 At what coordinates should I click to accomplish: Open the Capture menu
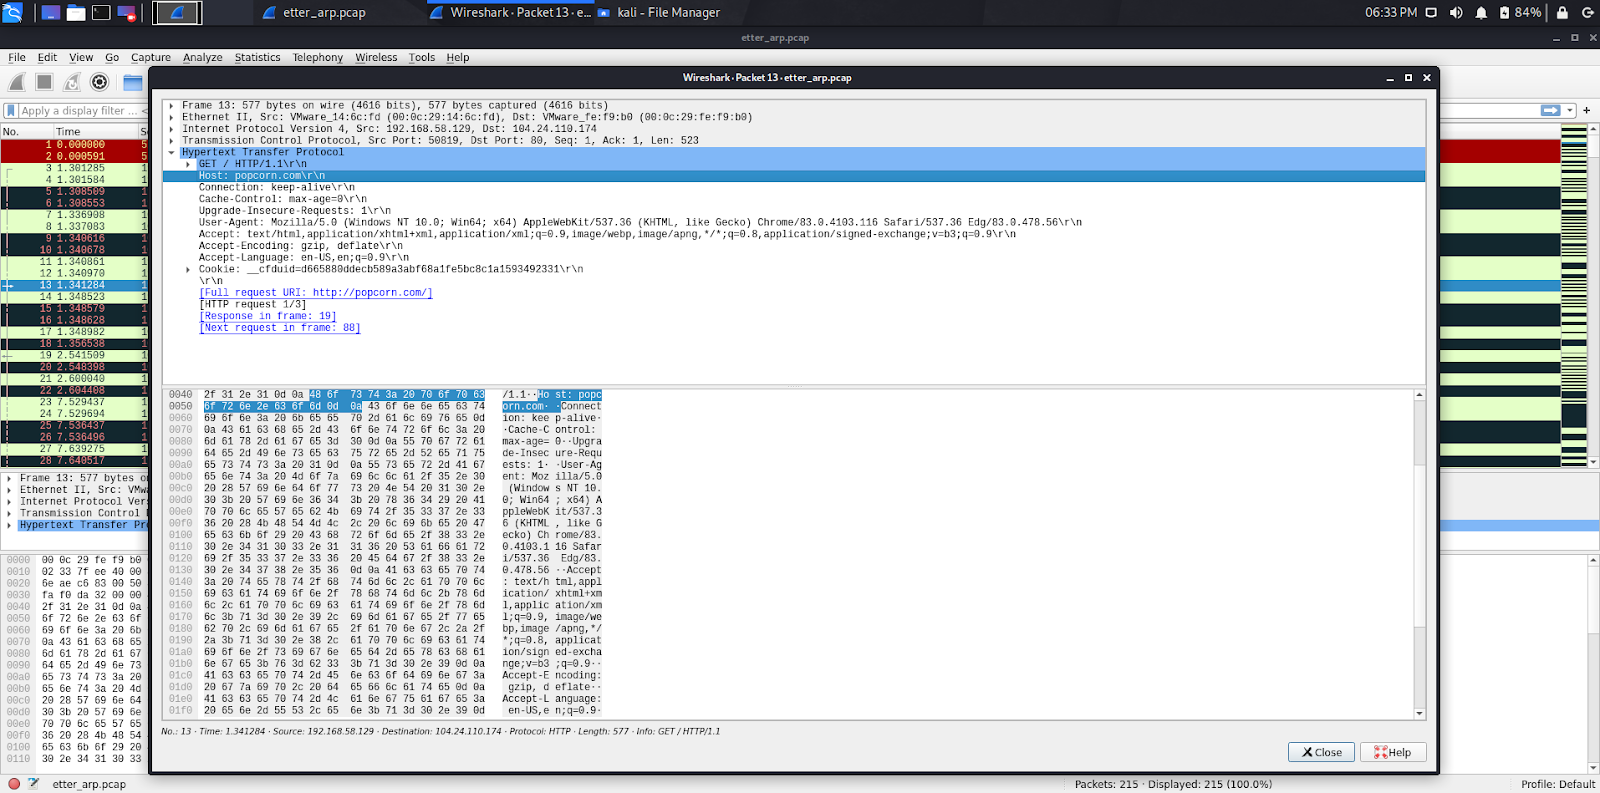click(151, 57)
